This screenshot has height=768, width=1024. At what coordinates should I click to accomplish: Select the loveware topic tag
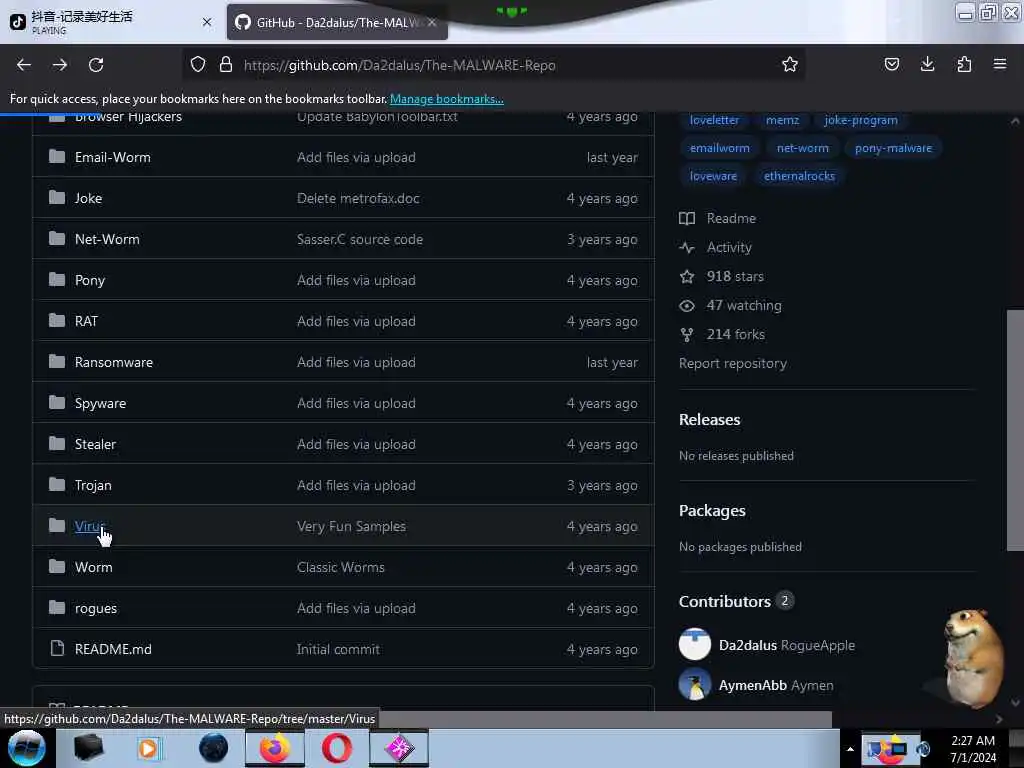point(713,176)
